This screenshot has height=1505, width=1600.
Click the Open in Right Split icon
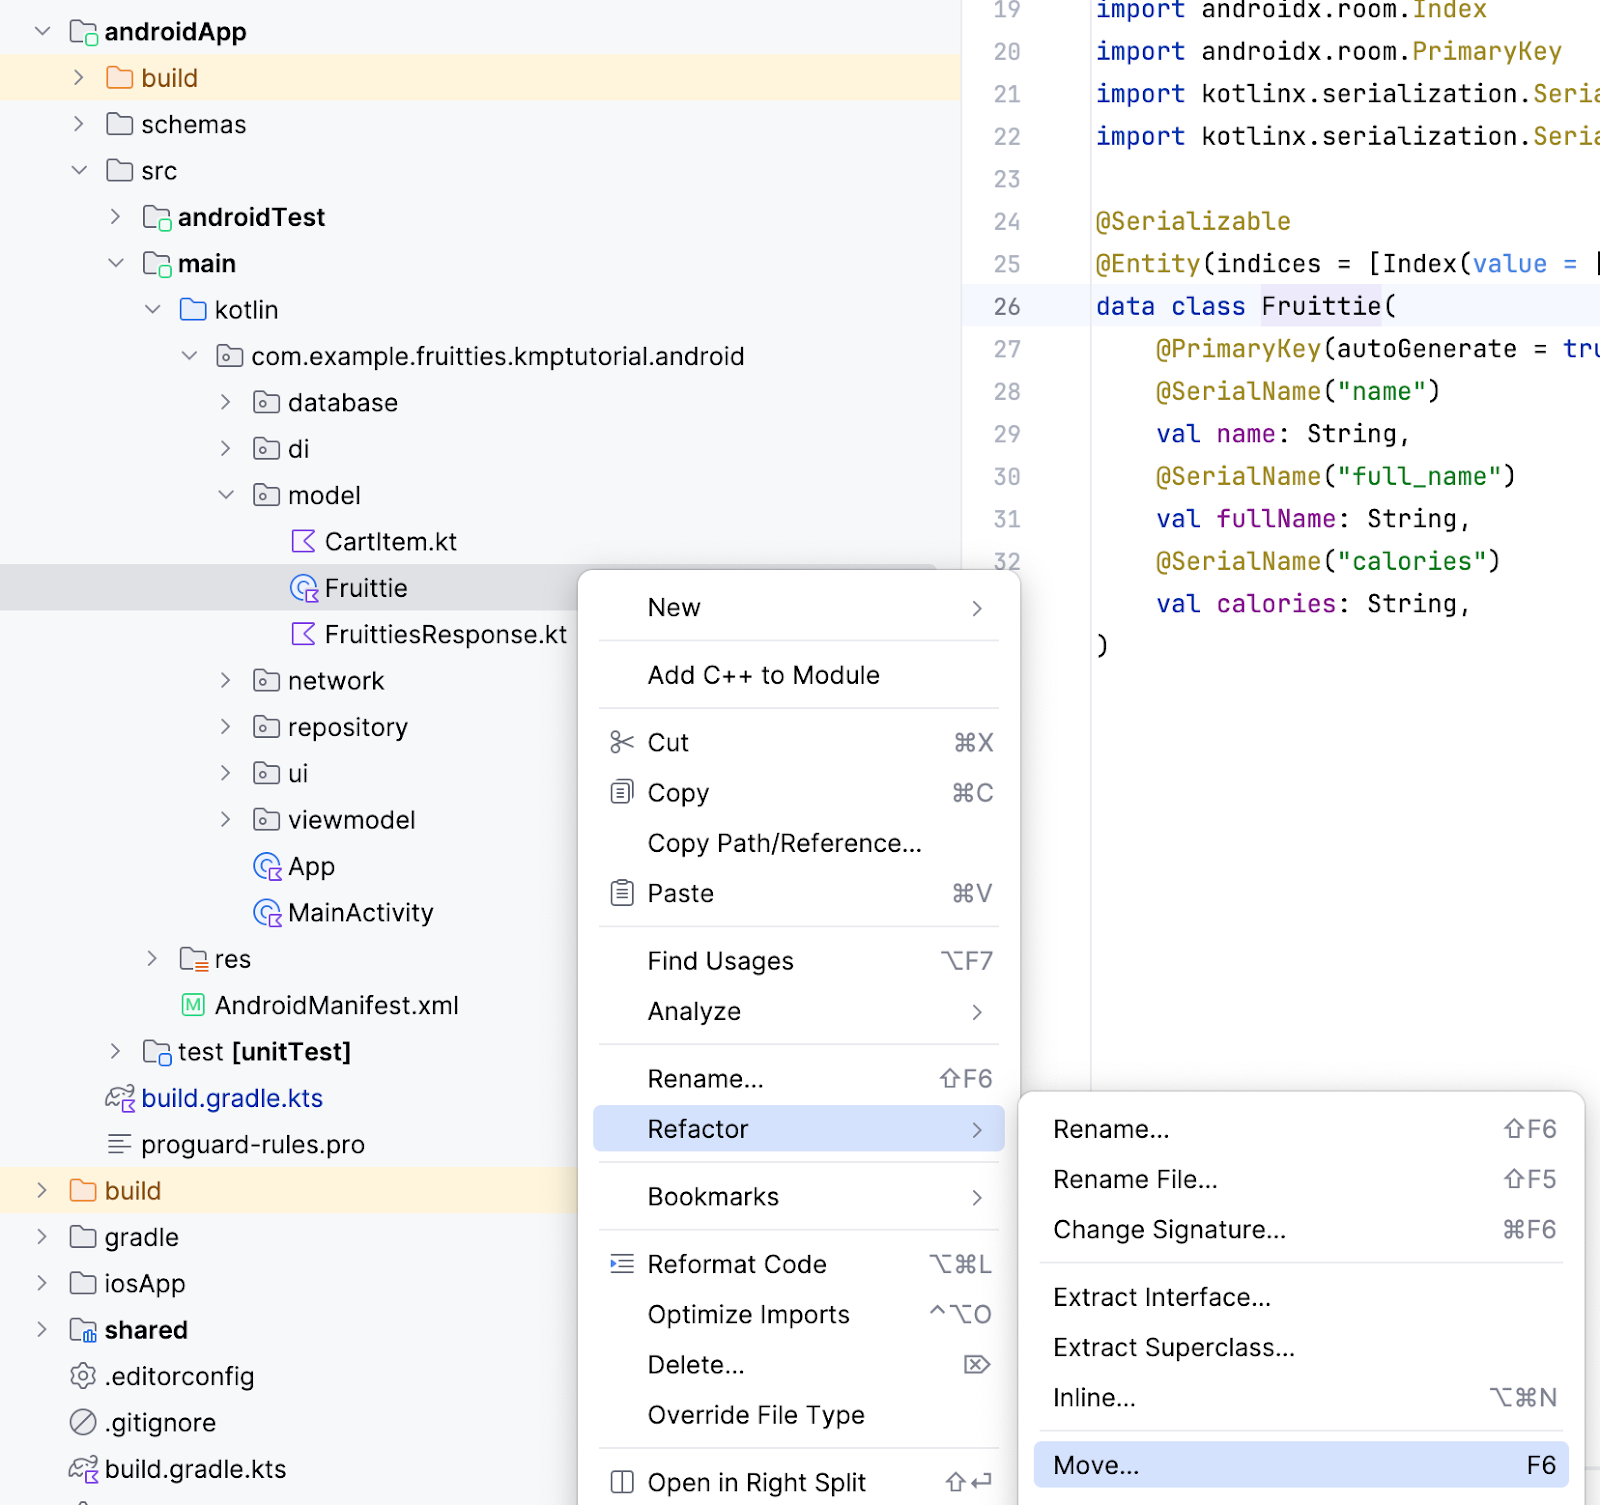pyautogui.click(x=621, y=1482)
